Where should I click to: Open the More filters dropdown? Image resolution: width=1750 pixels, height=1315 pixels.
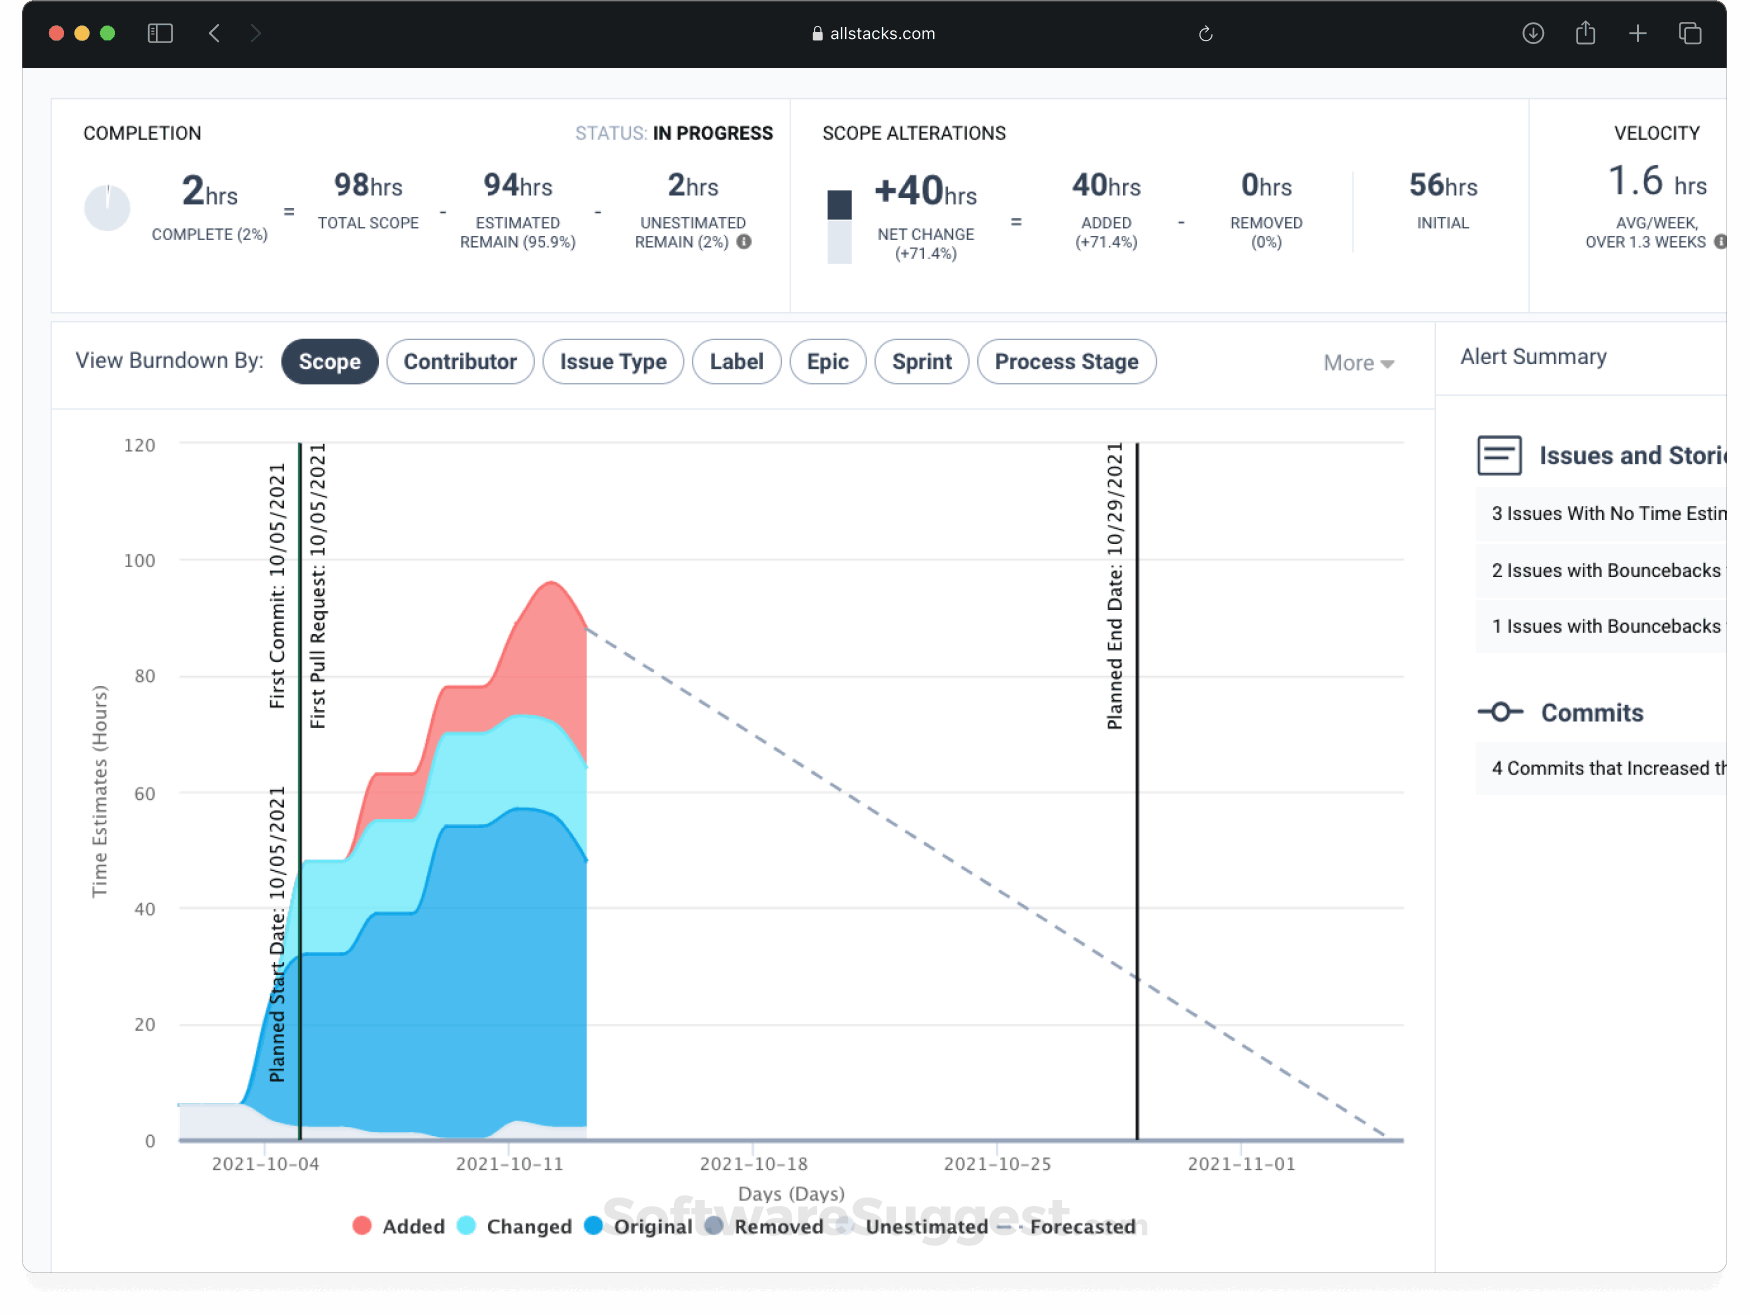tap(1357, 362)
